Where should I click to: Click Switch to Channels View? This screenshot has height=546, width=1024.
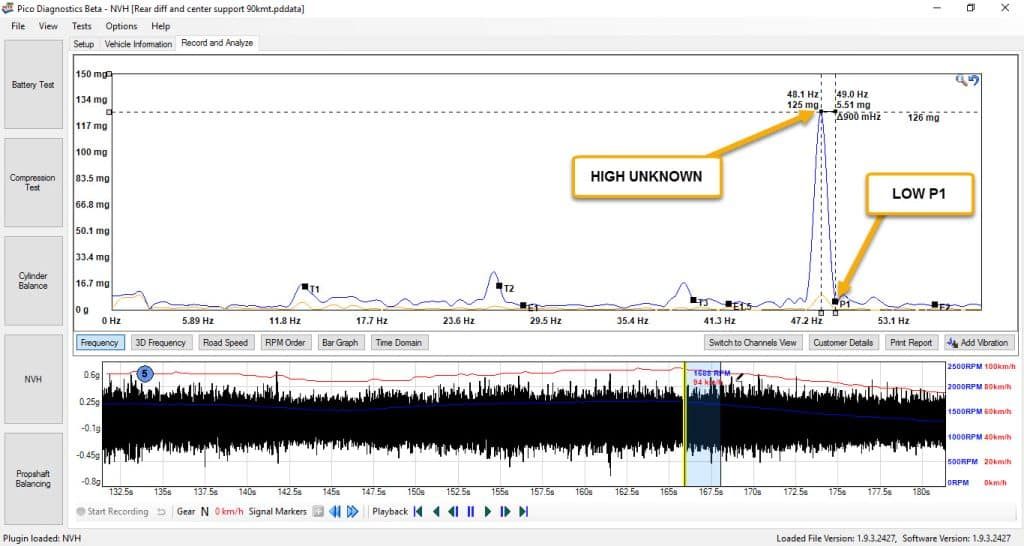(x=752, y=342)
